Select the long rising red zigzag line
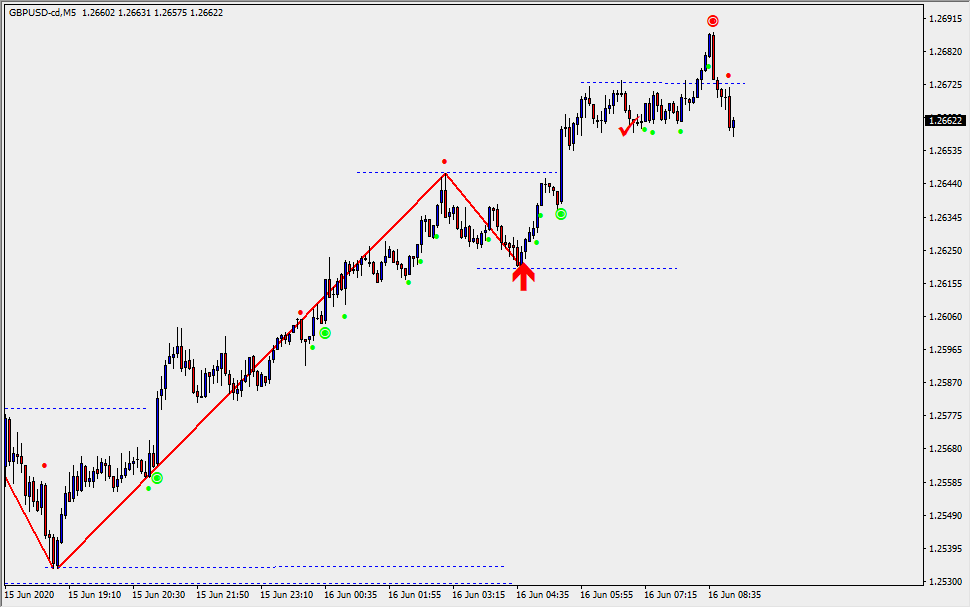971x608 pixels. pyautogui.click(x=250, y=371)
